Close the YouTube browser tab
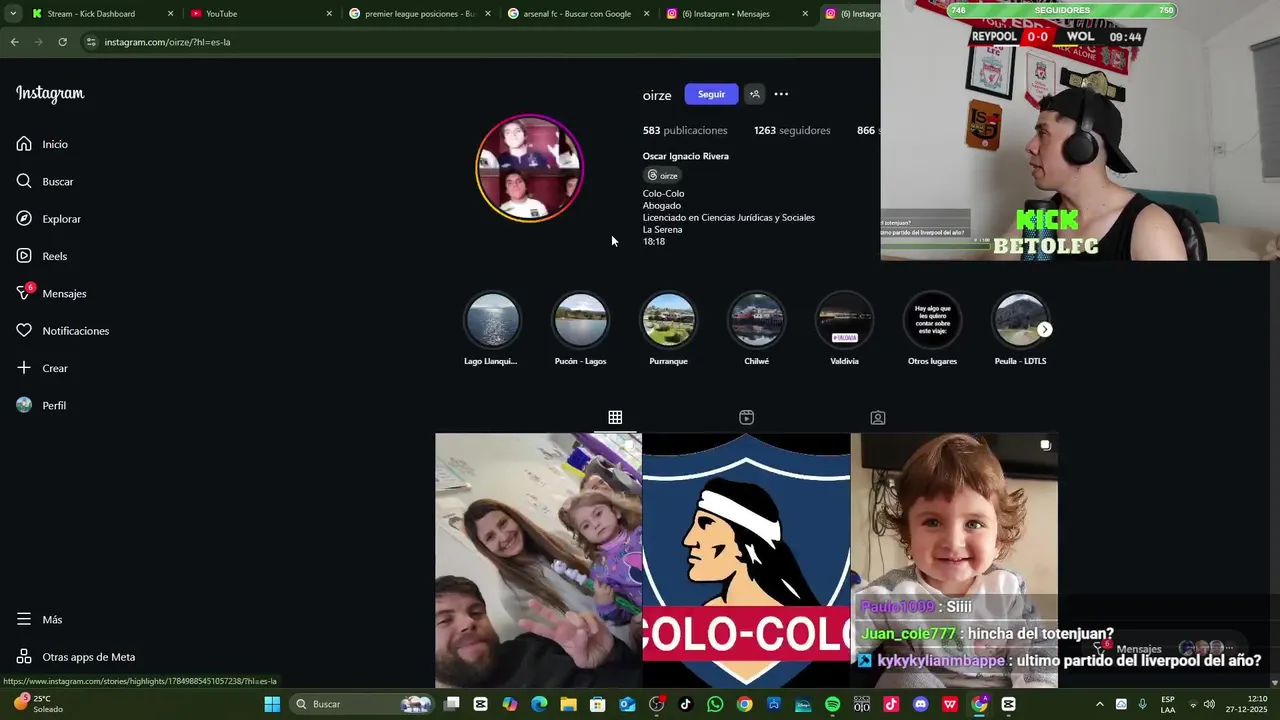 point(329,14)
